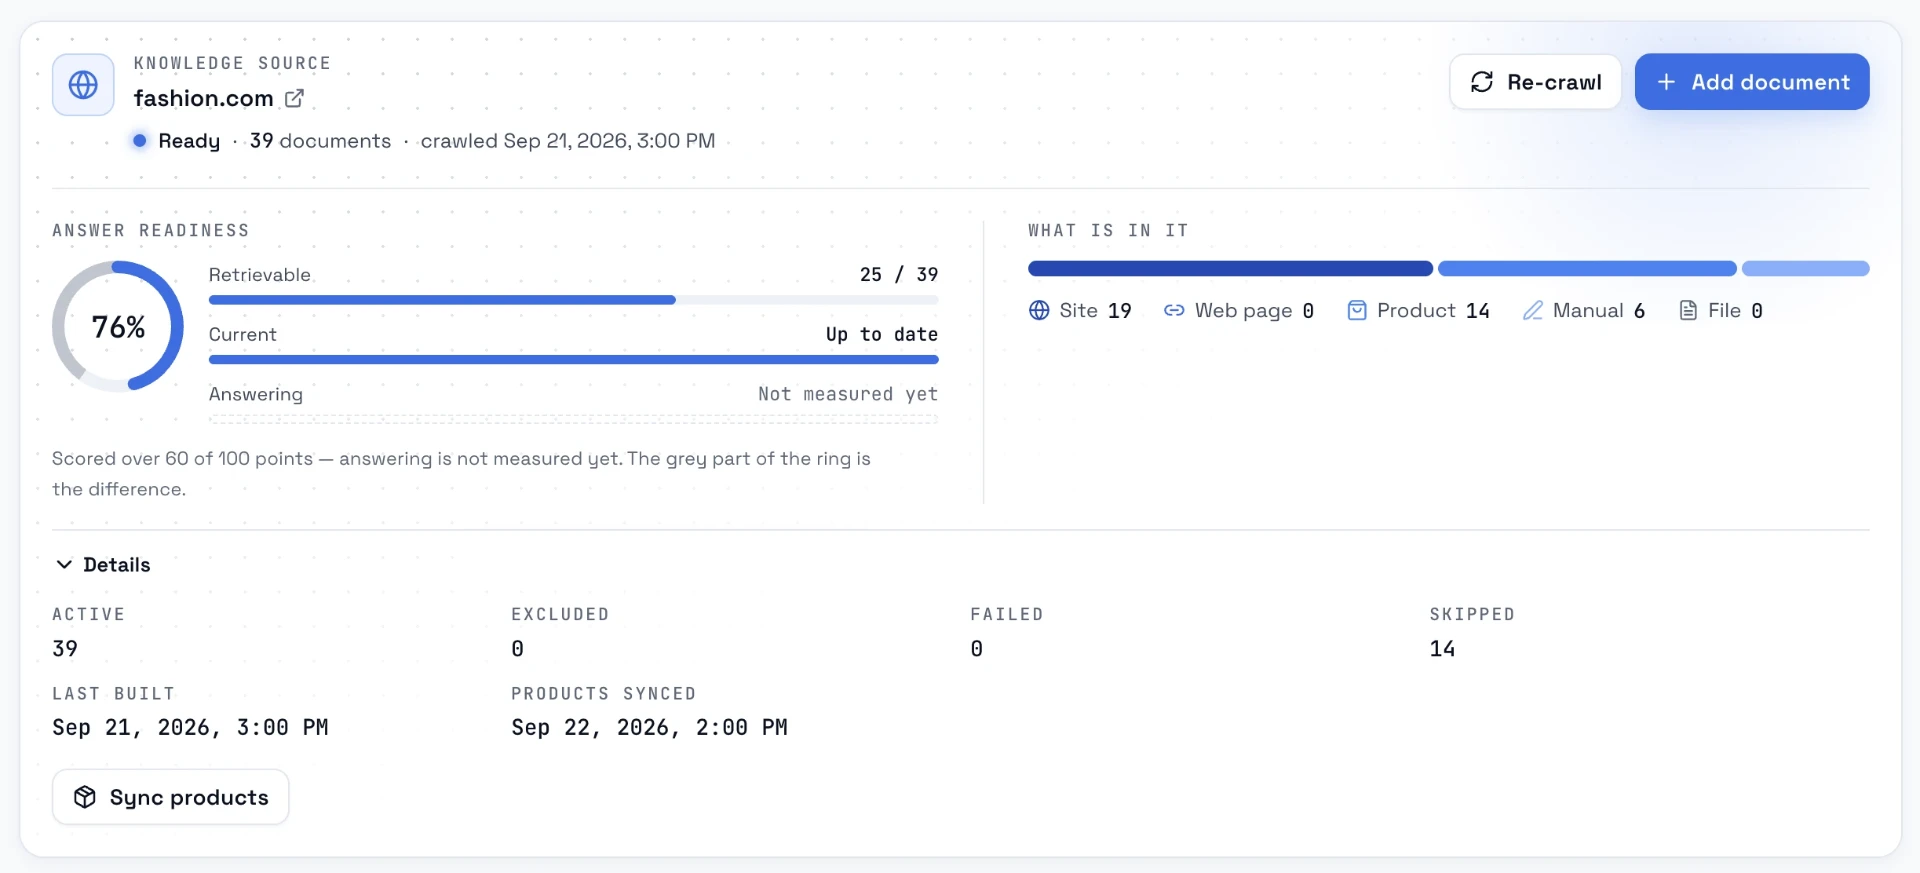Image resolution: width=1920 pixels, height=873 pixels.
Task: Click the Product bag icon
Action: (x=1357, y=311)
